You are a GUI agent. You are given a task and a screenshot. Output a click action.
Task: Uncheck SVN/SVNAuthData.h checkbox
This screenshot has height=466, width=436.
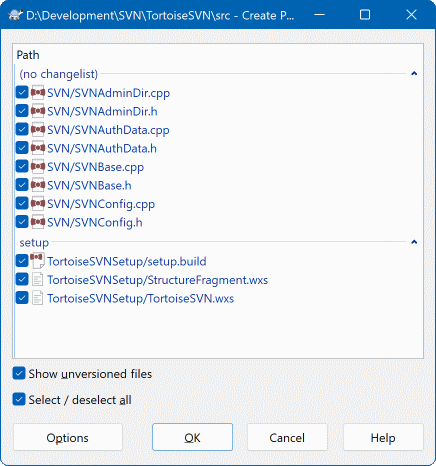22,148
